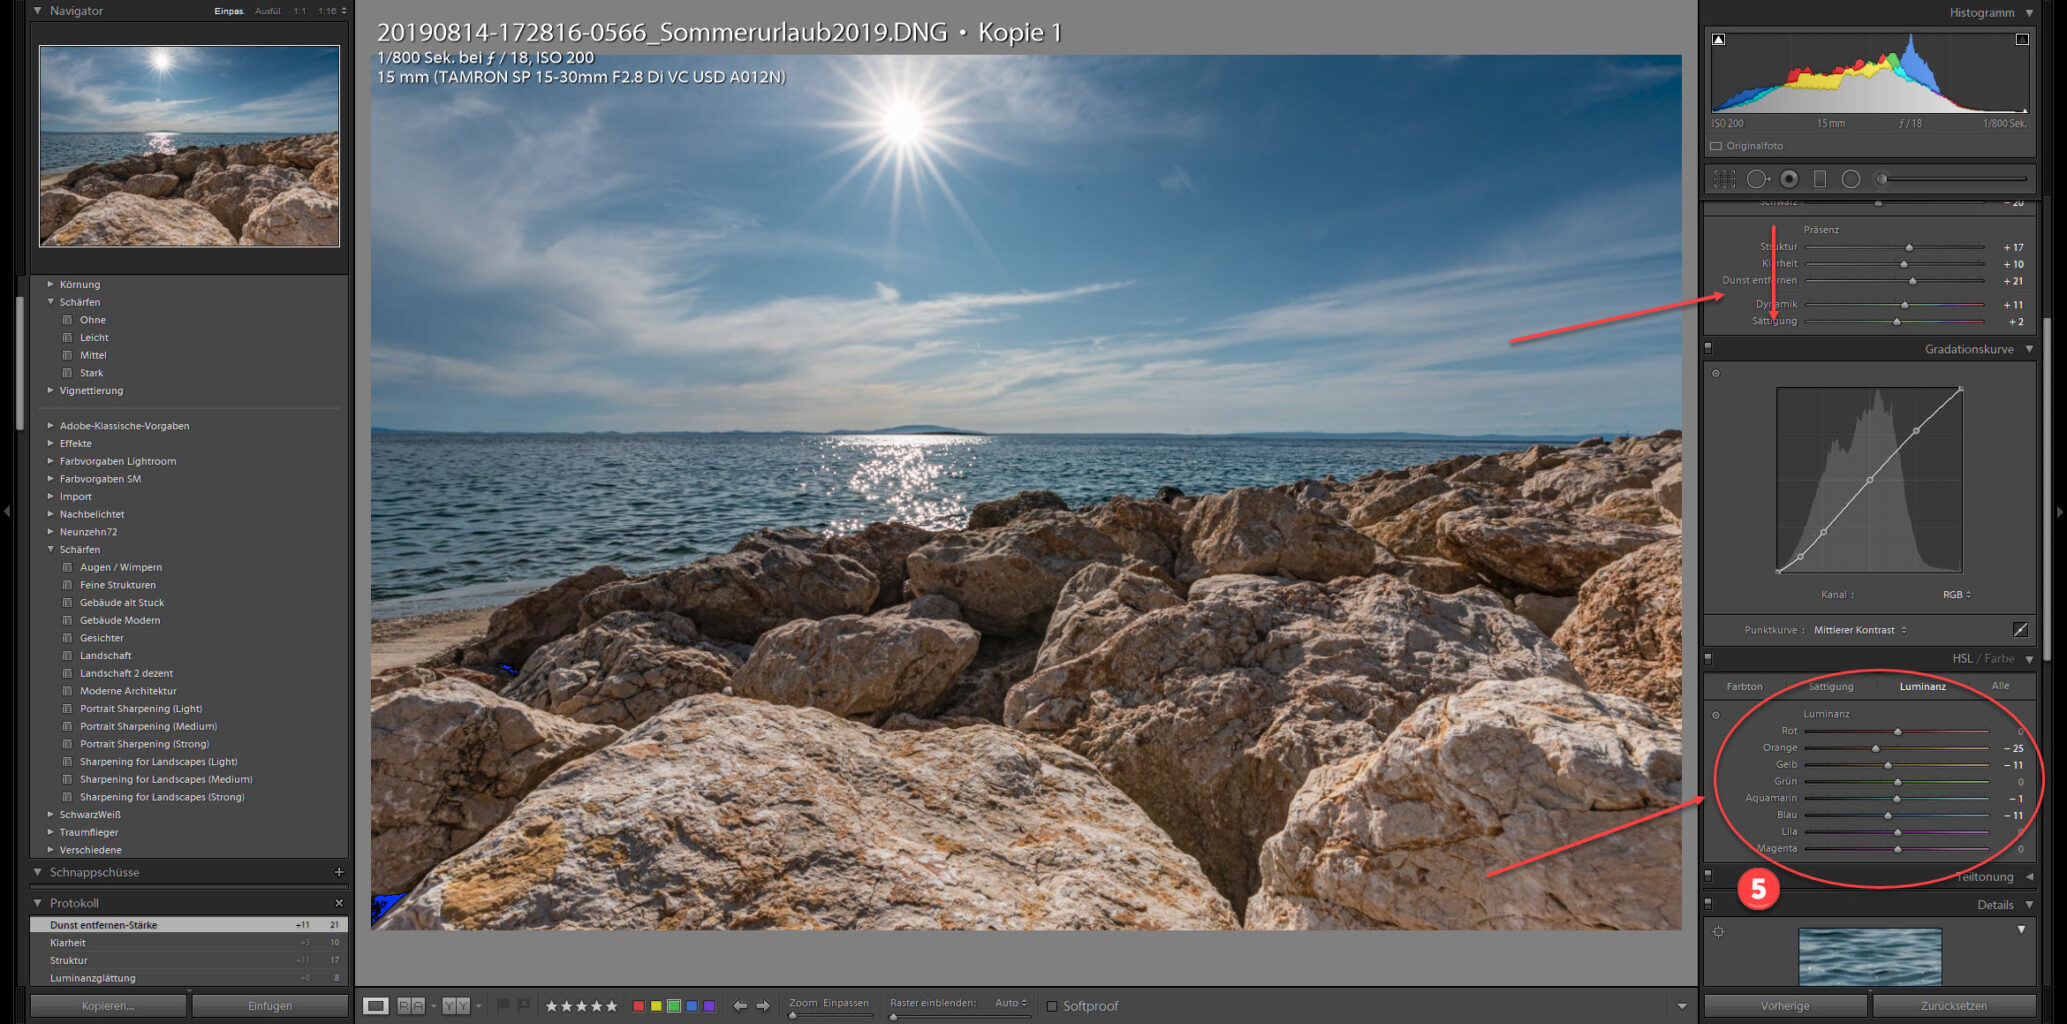Open the Raster einblenden Auto dropdown

point(1012,1003)
